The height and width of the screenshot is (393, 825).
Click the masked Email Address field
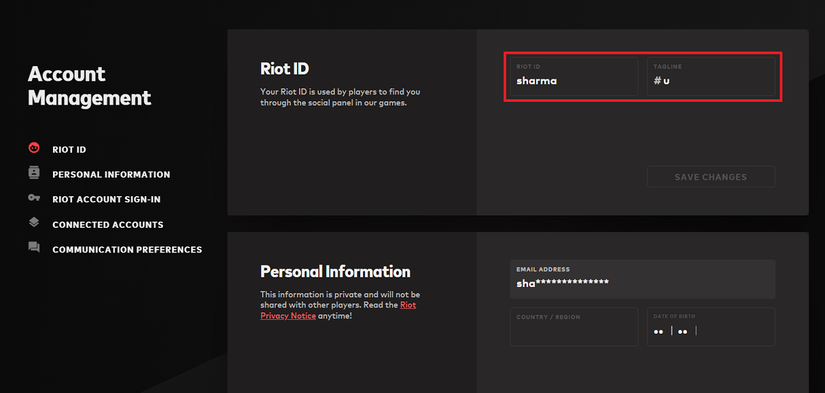[x=642, y=279]
